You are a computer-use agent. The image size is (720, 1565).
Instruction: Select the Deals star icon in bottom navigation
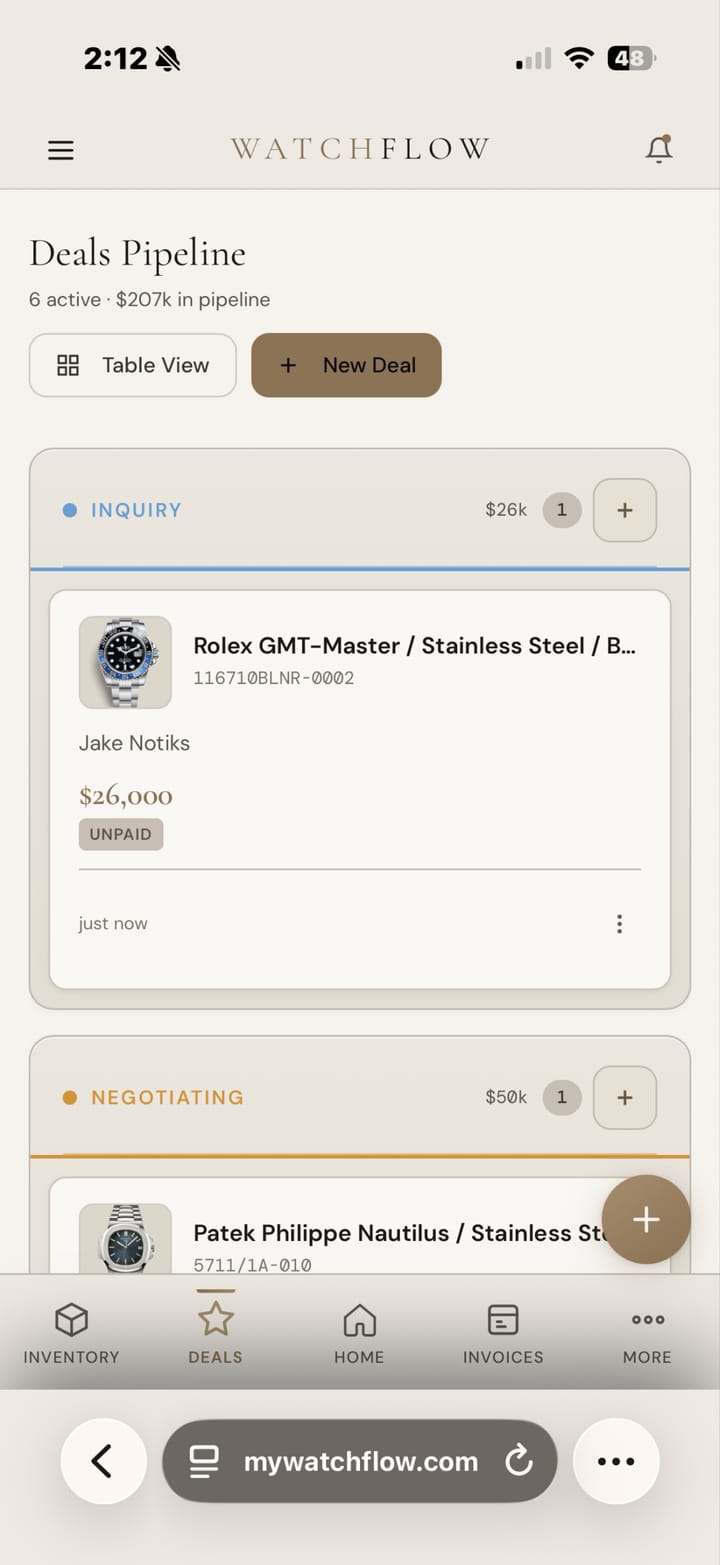215,1320
